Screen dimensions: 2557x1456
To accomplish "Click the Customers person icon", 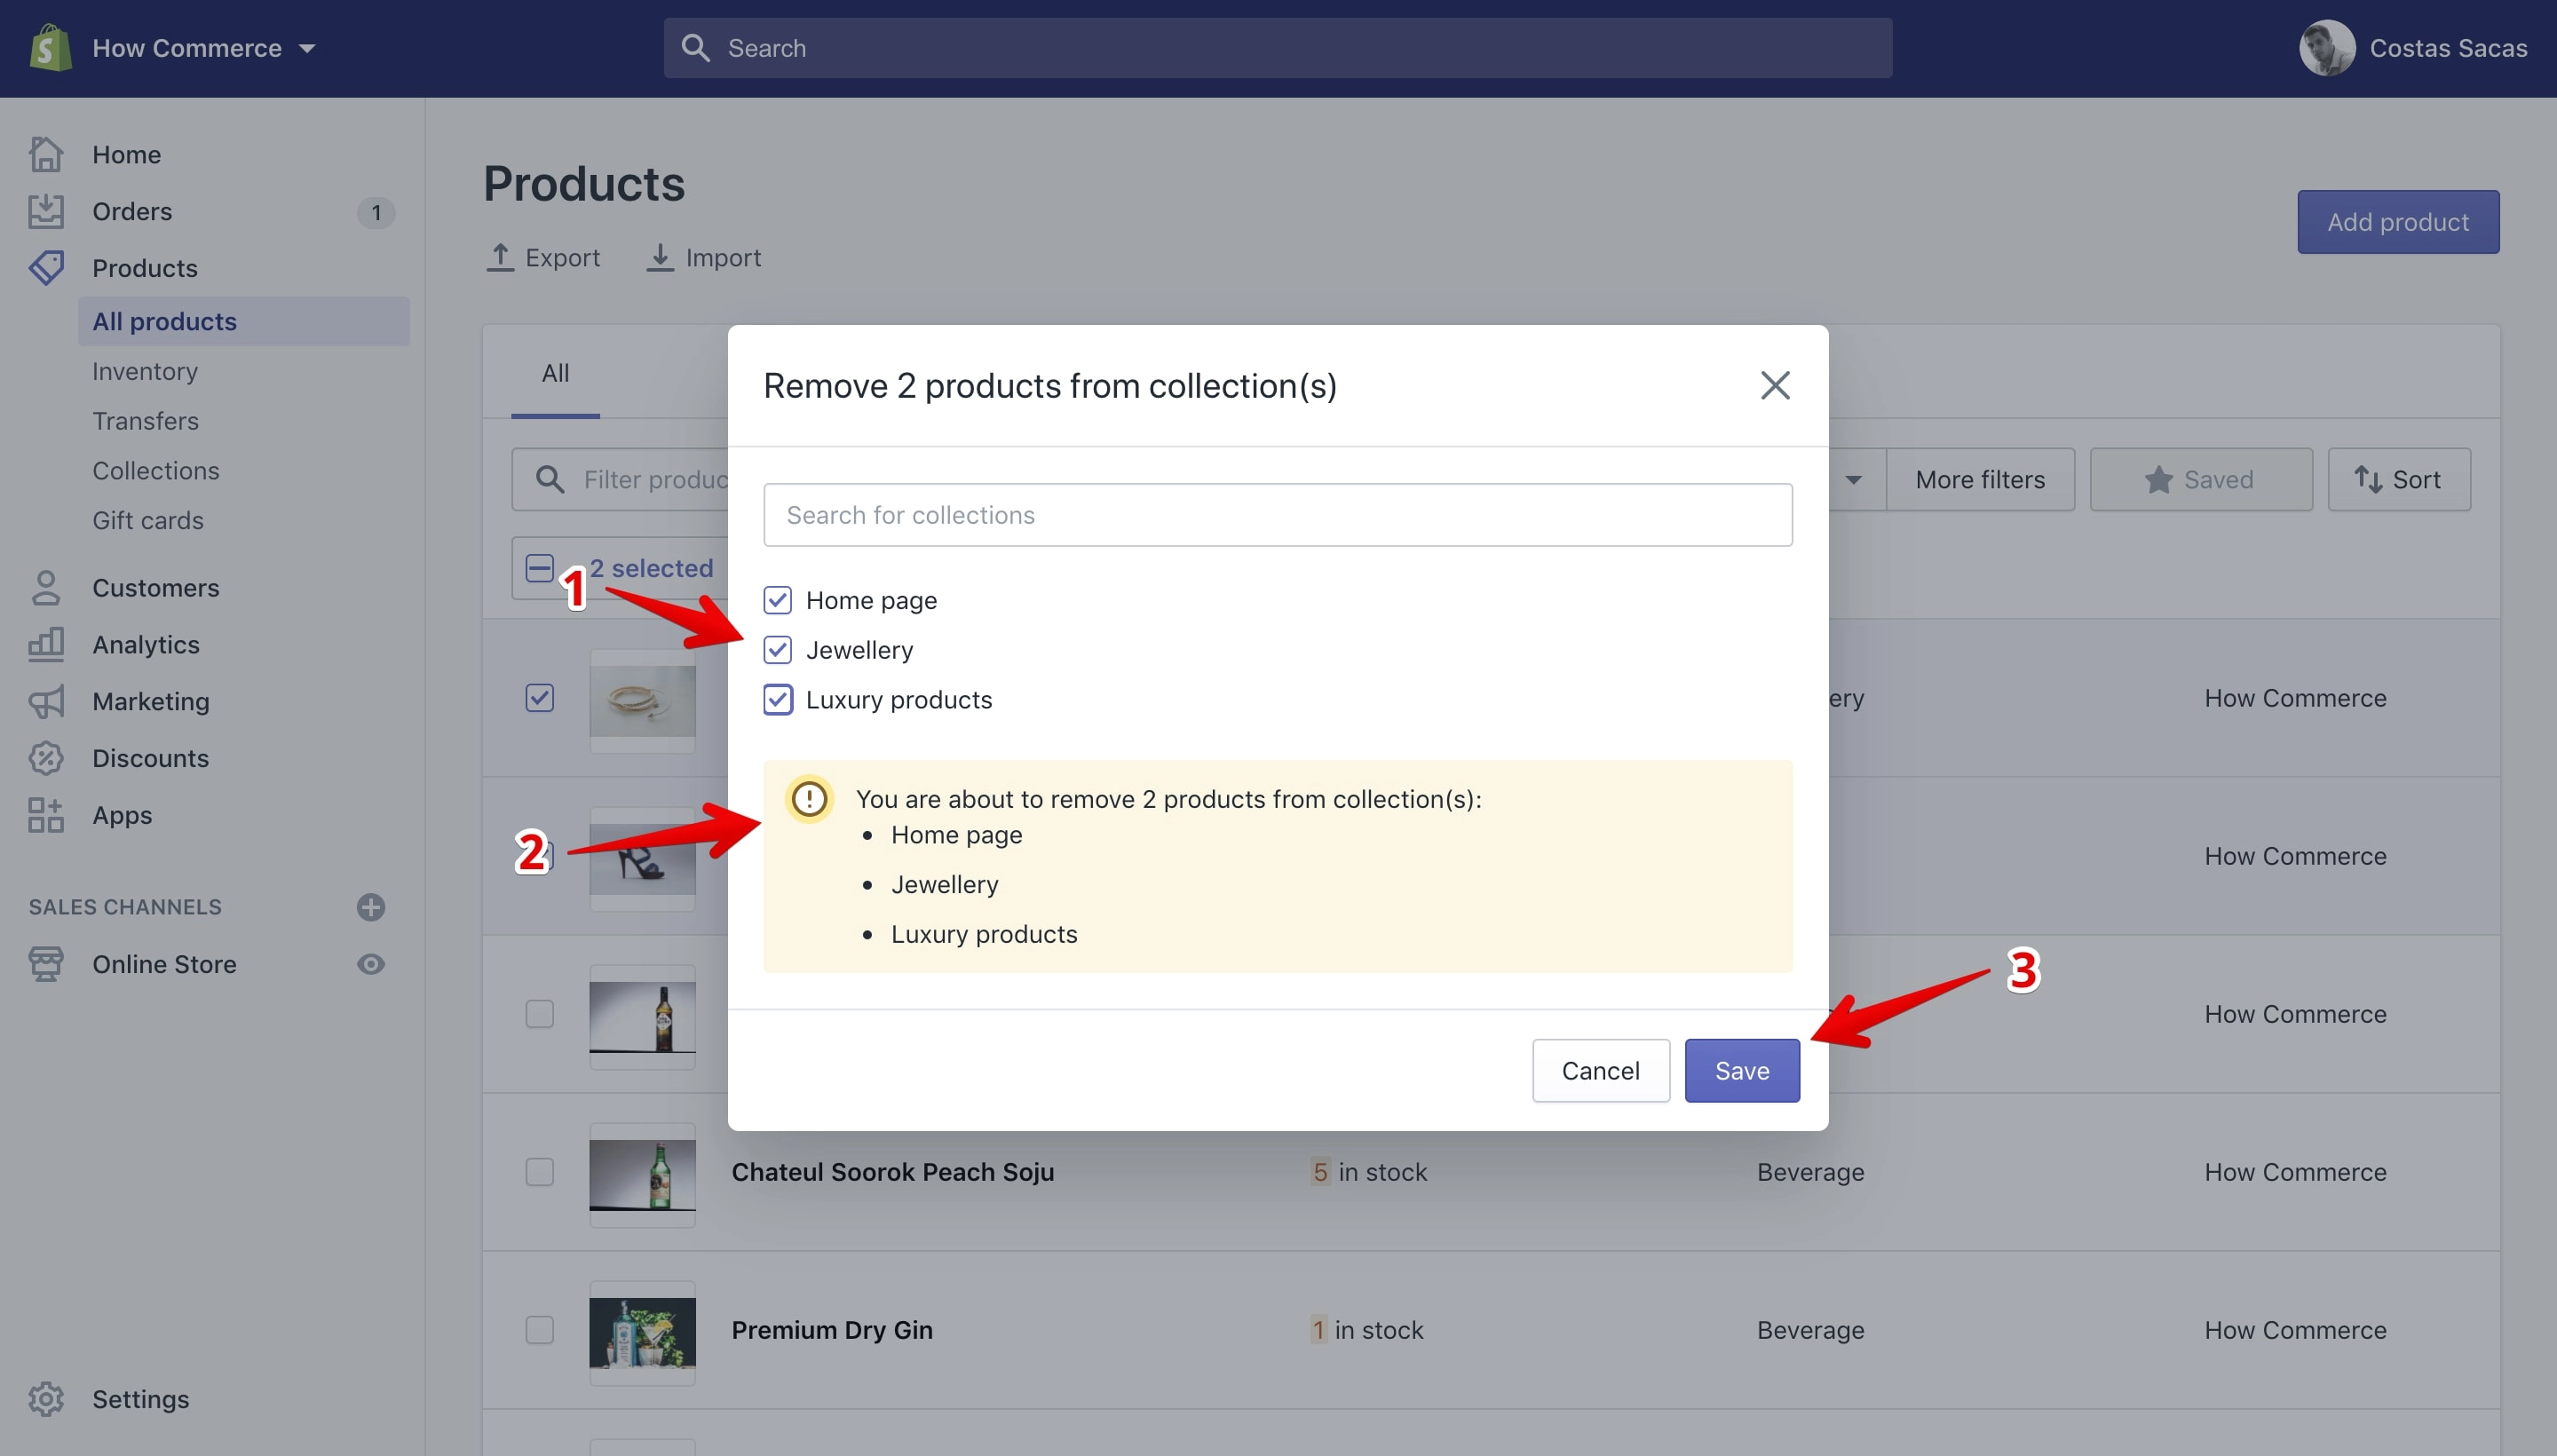I will pyautogui.click(x=46, y=588).
